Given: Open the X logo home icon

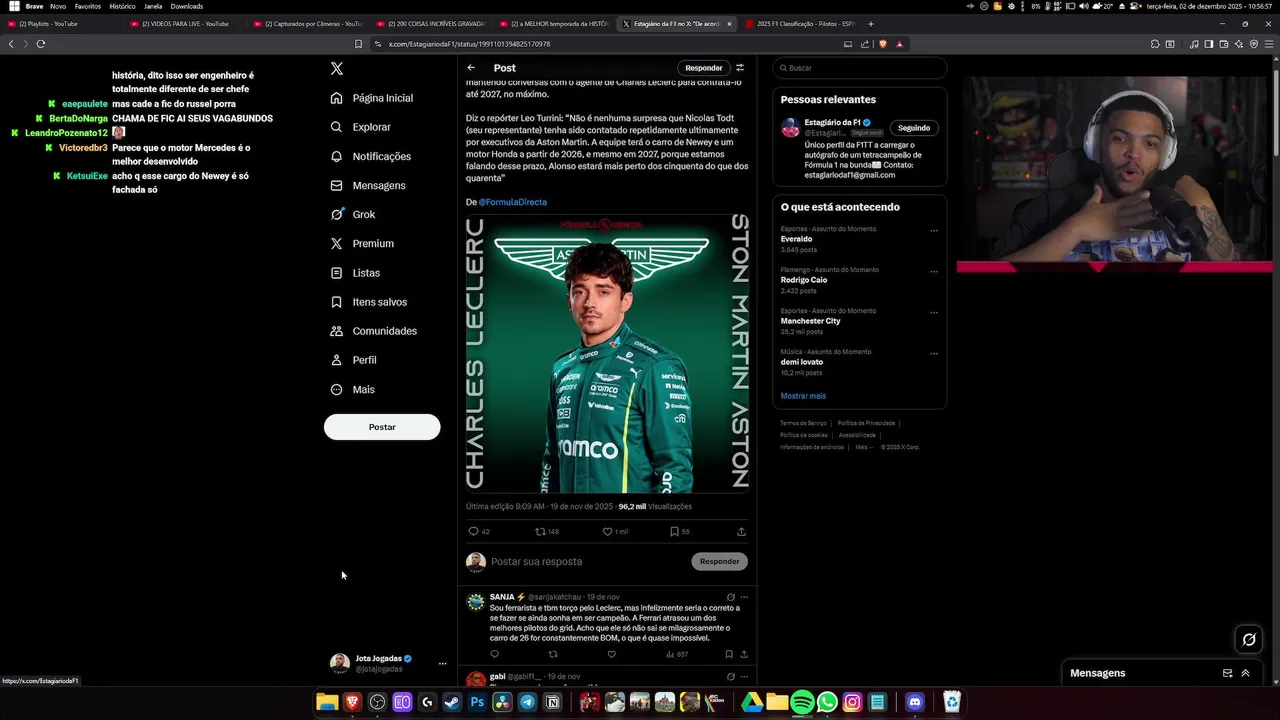Looking at the screenshot, I should pyautogui.click(x=337, y=68).
